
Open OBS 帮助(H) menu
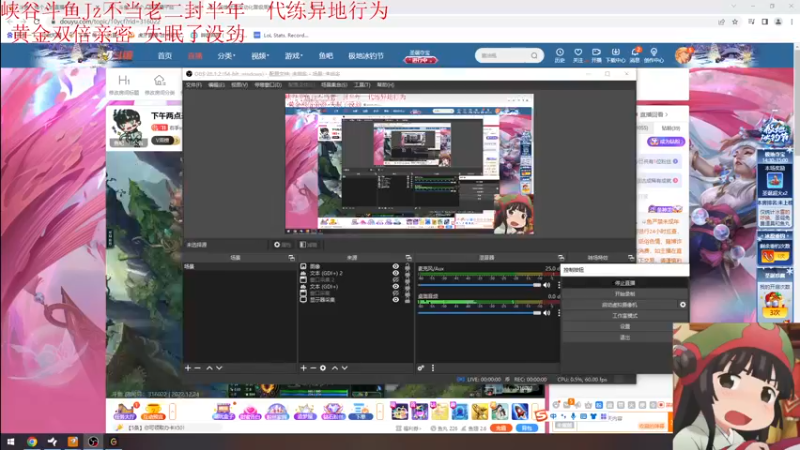[x=385, y=85]
